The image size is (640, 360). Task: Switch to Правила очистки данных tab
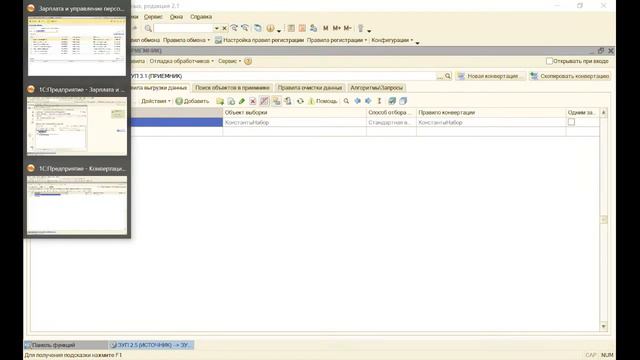coord(310,88)
